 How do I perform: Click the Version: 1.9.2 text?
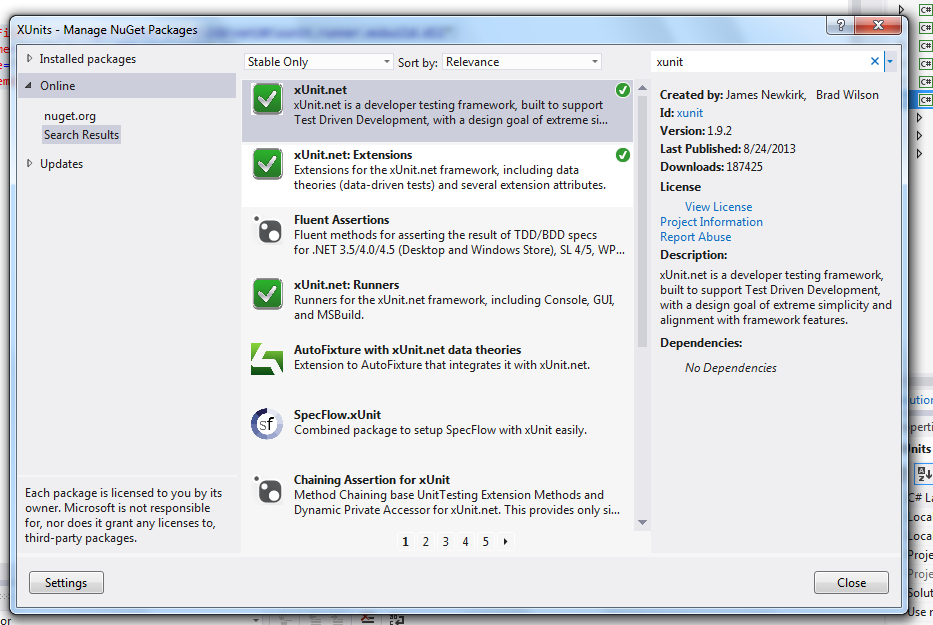pyautogui.click(x=696, y=130)
